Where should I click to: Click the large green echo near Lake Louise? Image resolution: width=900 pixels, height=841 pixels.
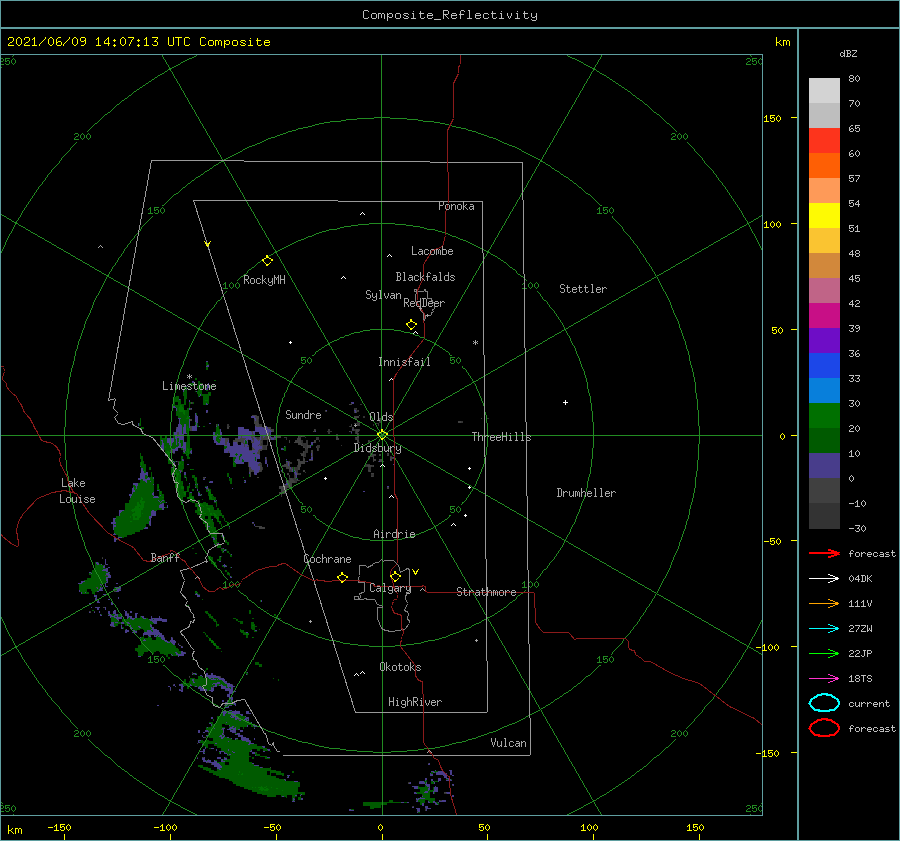tap(137, 507)
